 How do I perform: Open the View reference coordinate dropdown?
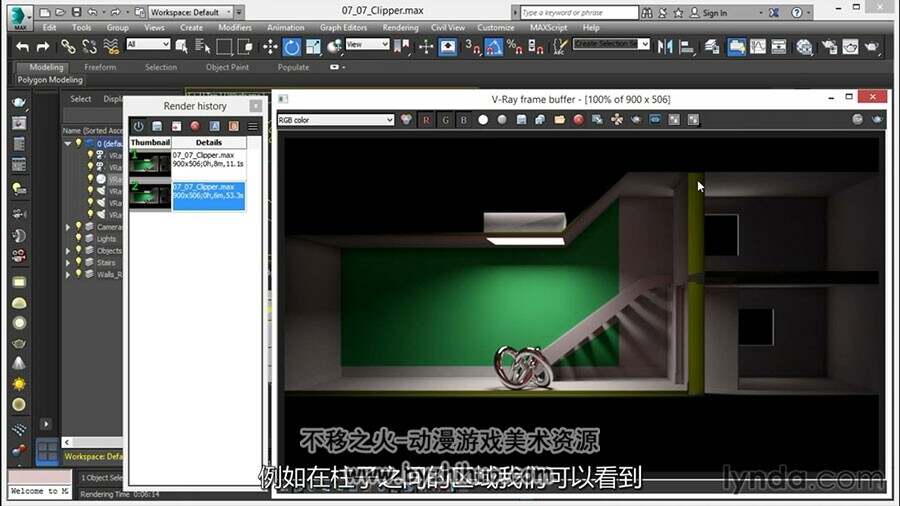[367, 44]
